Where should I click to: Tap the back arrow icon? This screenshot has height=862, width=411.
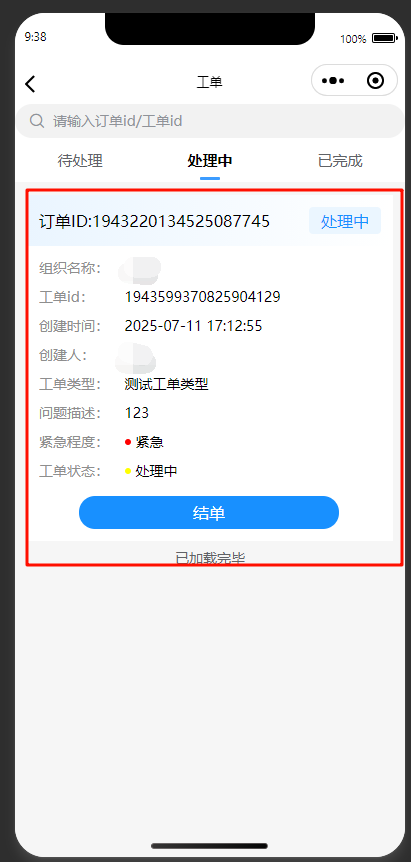[30, 84]
